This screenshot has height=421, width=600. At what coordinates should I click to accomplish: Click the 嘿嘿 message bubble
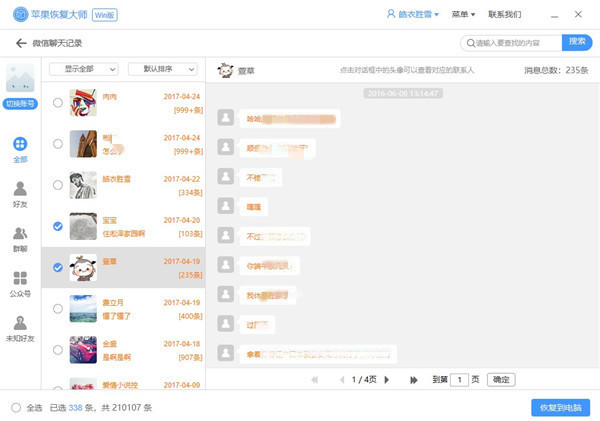point(253,207)
